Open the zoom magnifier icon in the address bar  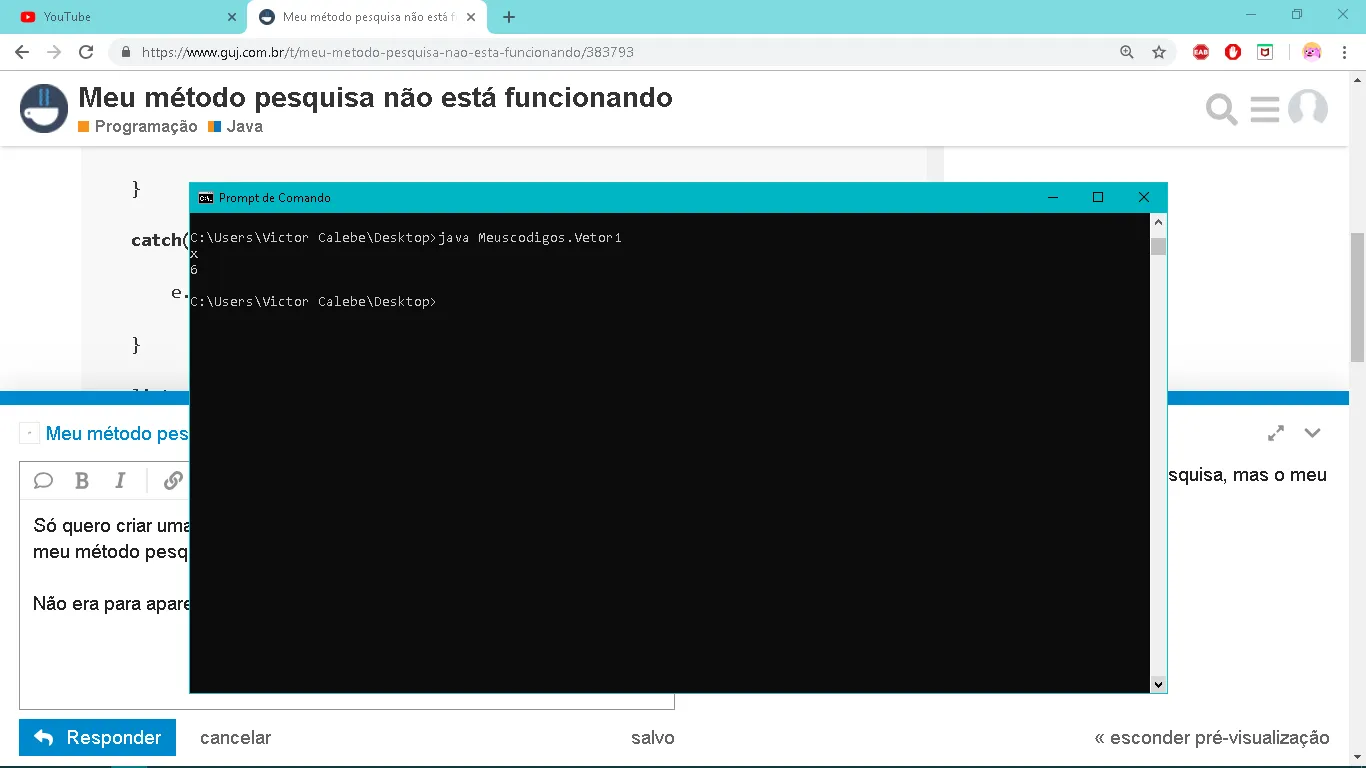pos(1127,52)
